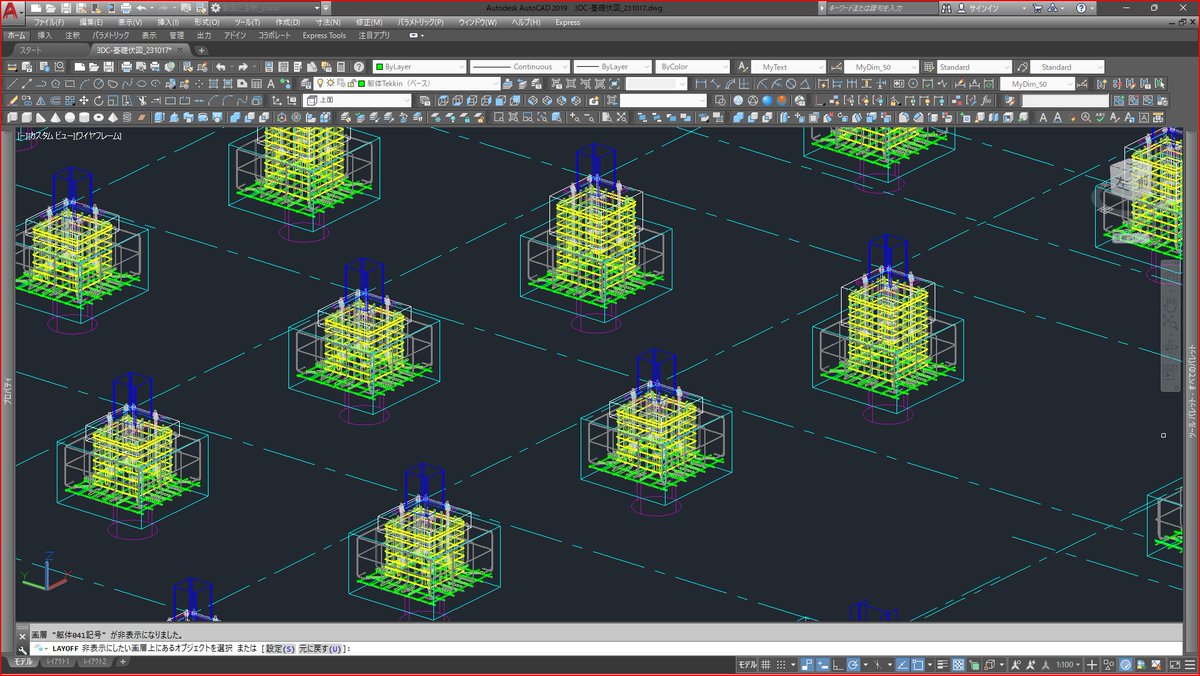Open the 上面 view dropdown
1200x676 pixels.
click(x=358, y=101)
